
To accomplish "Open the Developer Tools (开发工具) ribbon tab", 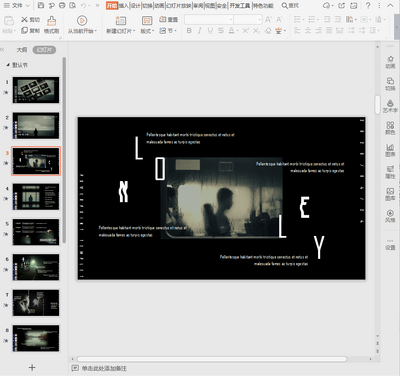I will point(240,6).
